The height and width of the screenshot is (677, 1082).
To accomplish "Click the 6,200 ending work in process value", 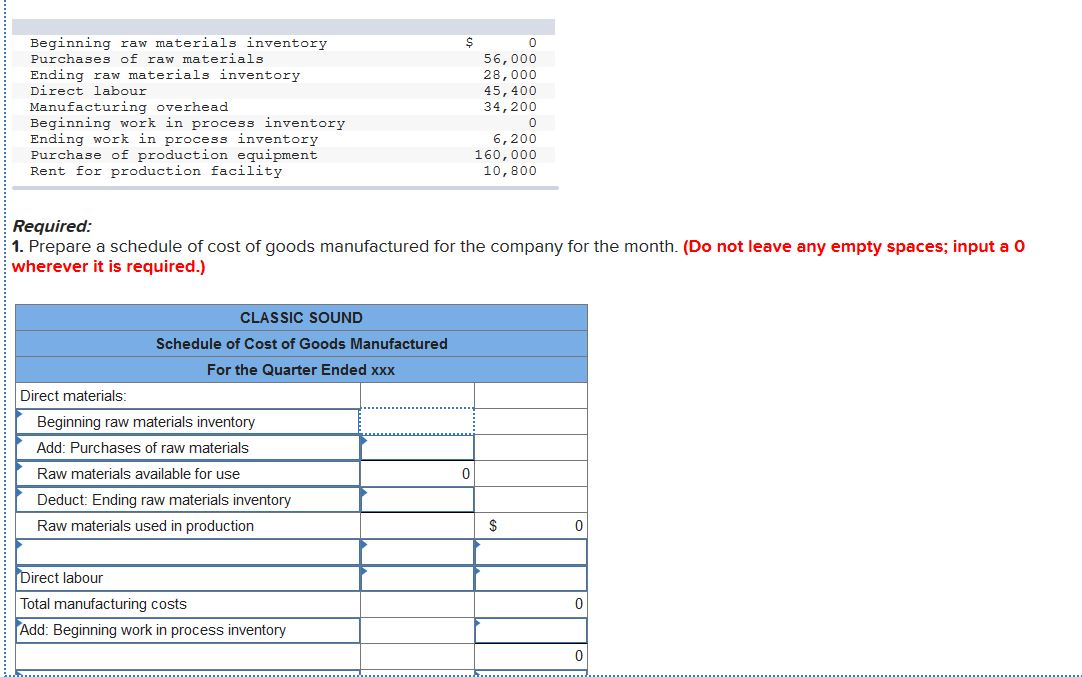I will pyautogui.click(x=514, y=139).
